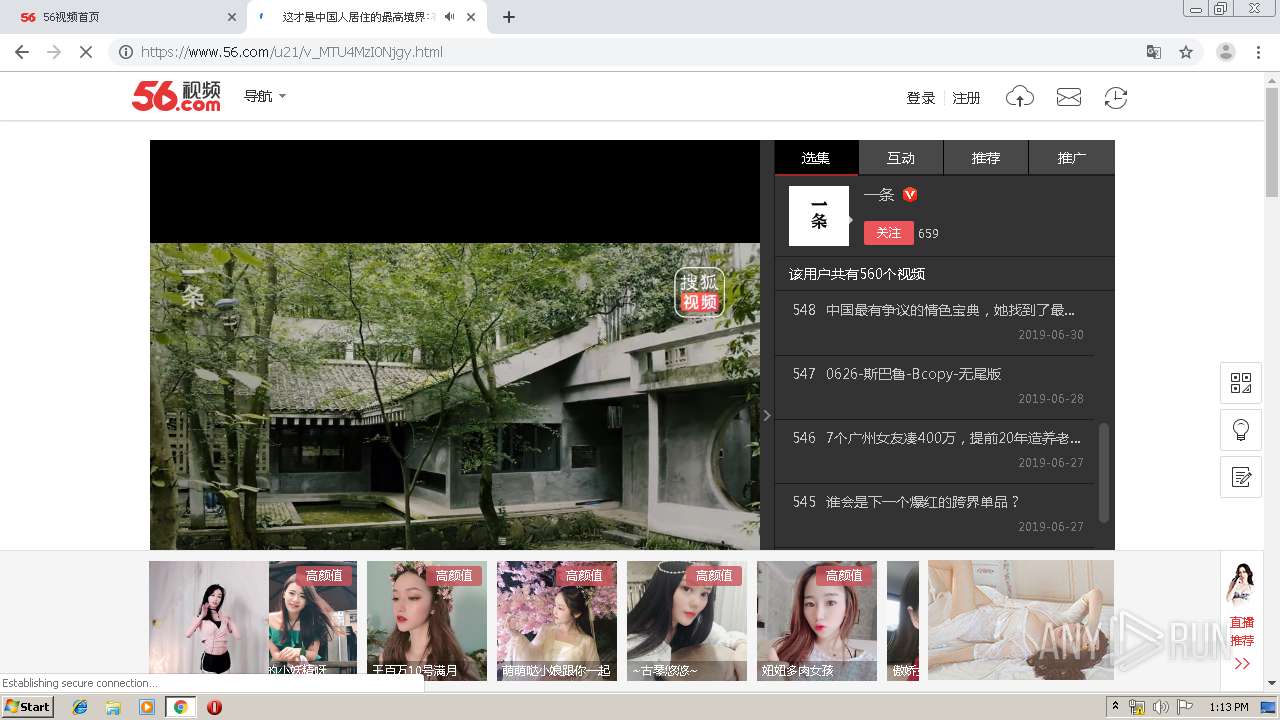Screen dimensions: 1280x720
Task: Go back in browser history
Action: pos(22,52)
